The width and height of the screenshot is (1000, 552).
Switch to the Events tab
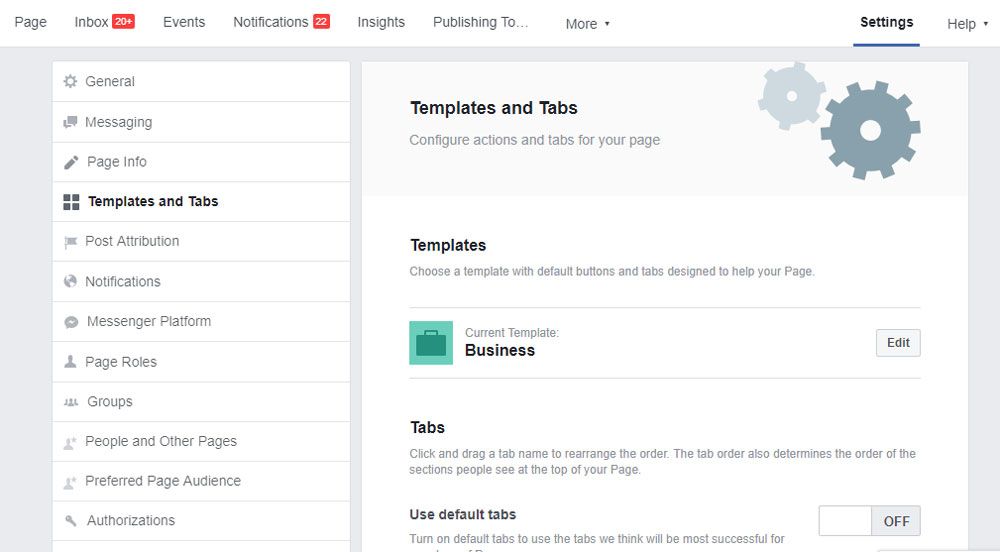(184, 22)
